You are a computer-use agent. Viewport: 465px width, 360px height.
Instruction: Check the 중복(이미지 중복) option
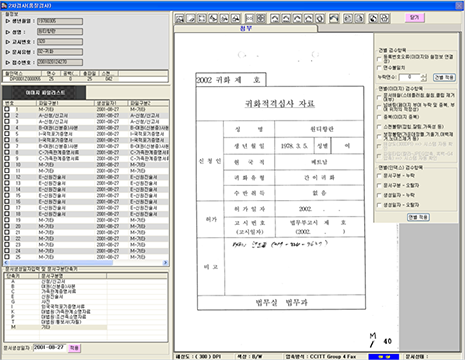click(379, 117)
